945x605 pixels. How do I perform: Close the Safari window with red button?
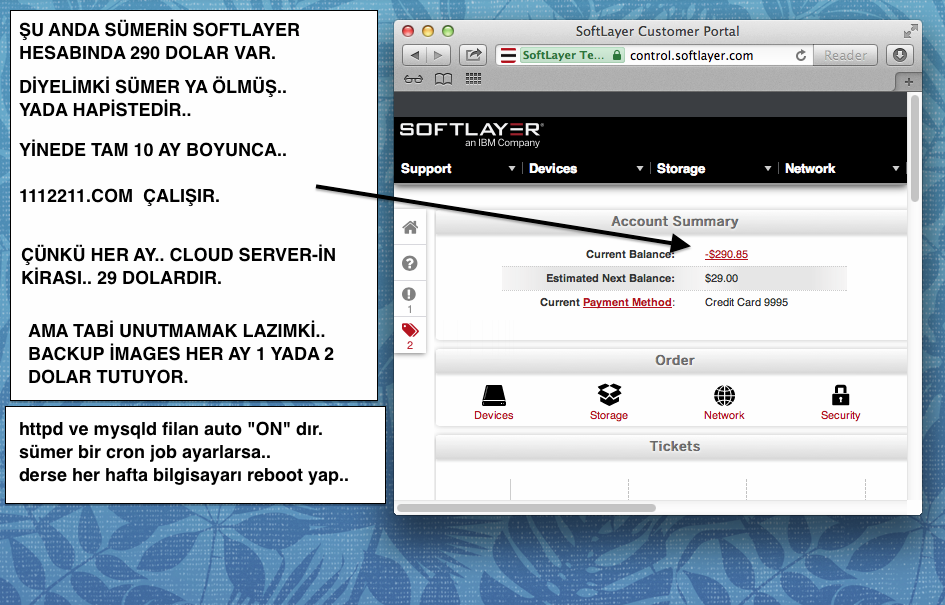click(x=408, y=31)
